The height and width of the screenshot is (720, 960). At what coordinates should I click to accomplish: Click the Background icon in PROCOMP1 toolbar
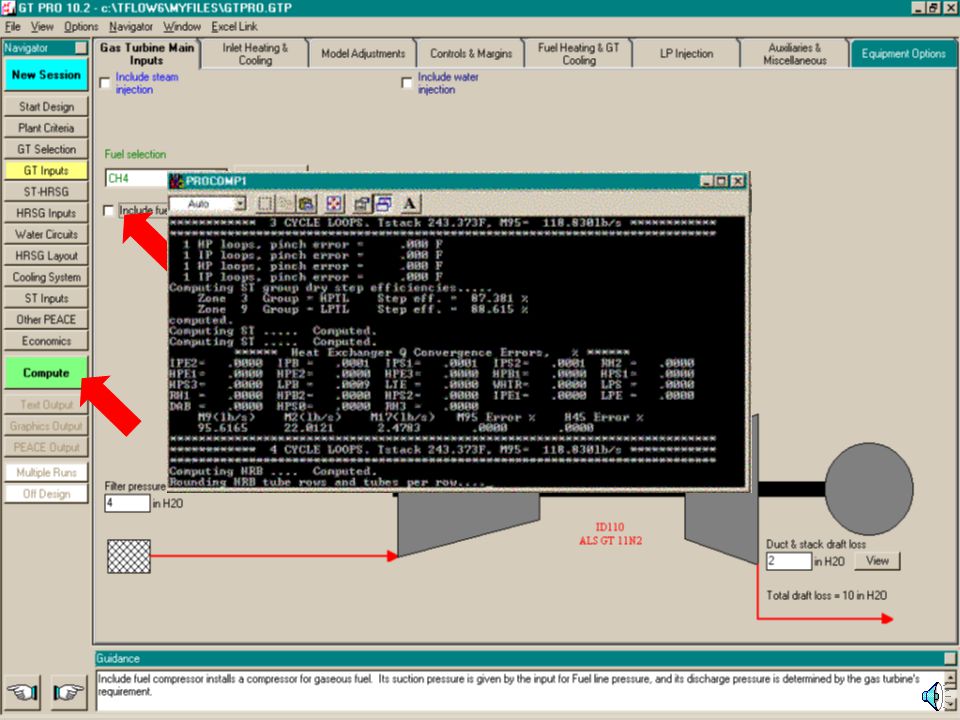[384, 204]
